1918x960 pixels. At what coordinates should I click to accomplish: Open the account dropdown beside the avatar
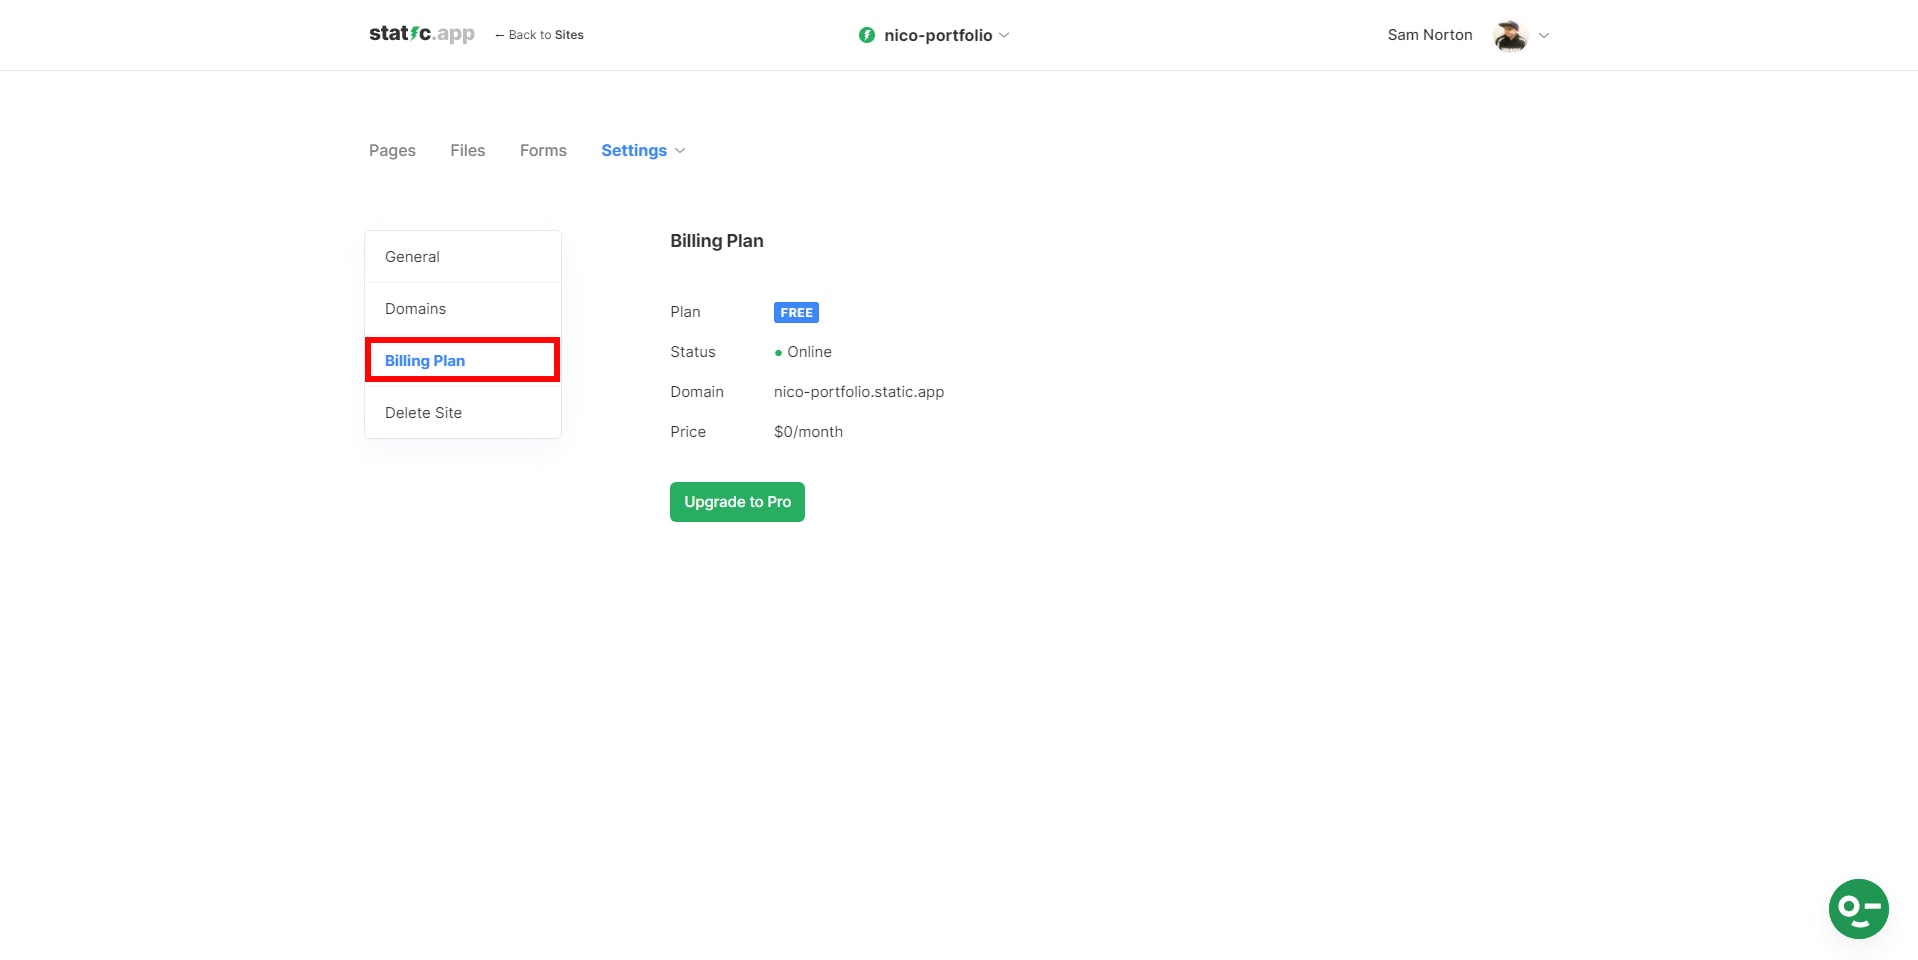(x=1543, y=35)
